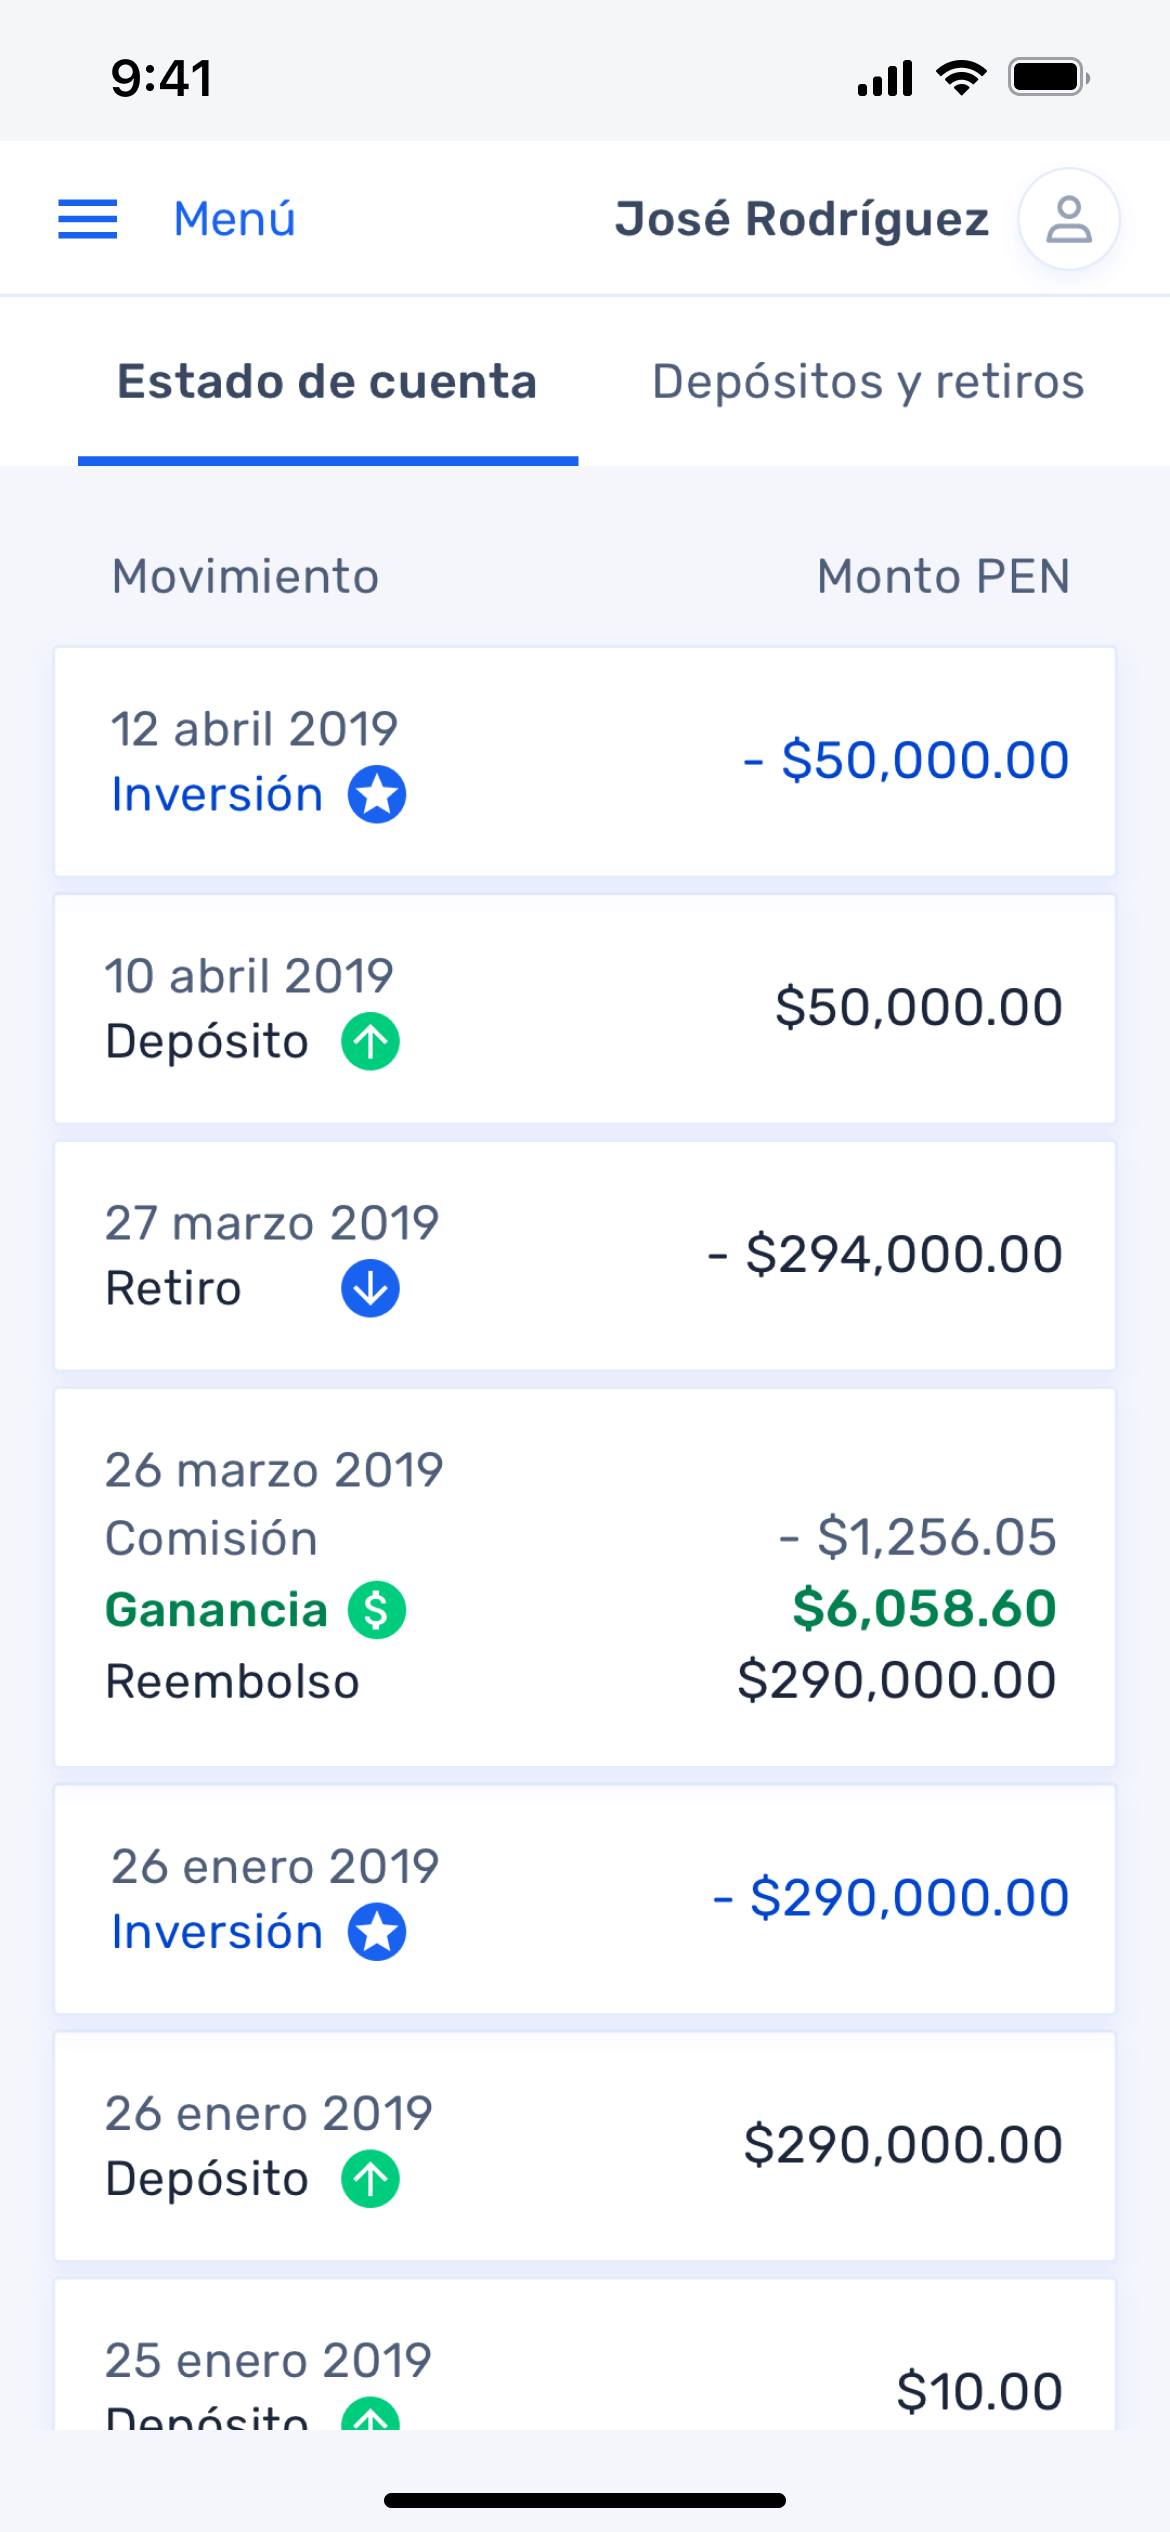Viewport: 1170px width, 2532px height.
Task: Tap the up-arrow on 25 enero Depósito
Action: point(371,2414)
